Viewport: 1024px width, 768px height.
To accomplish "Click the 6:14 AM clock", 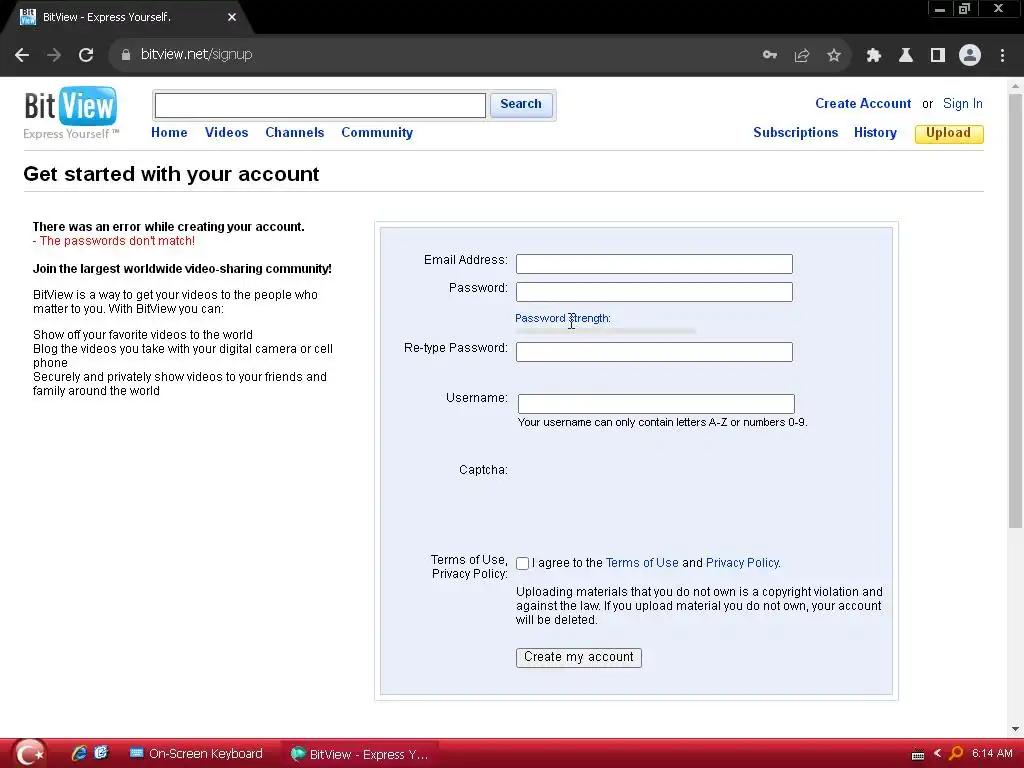I will [992, 754].
